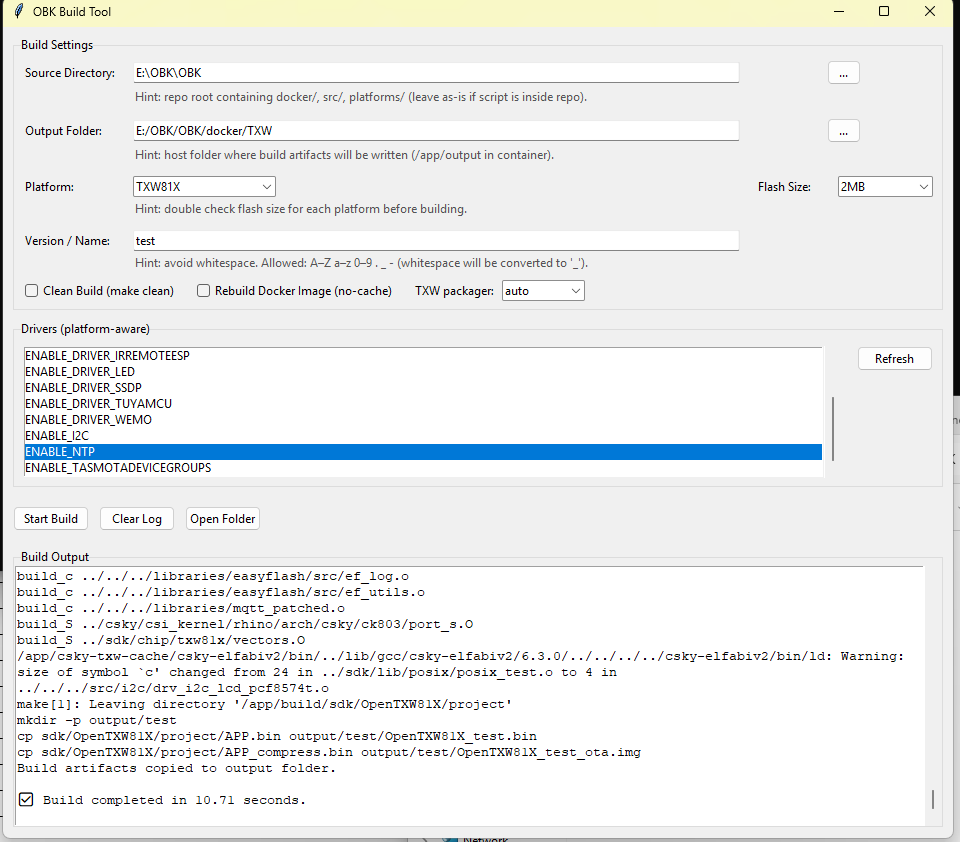Click the drivers list scrollbar
This screenshot has width=960, height=842.
click(833, 428)
